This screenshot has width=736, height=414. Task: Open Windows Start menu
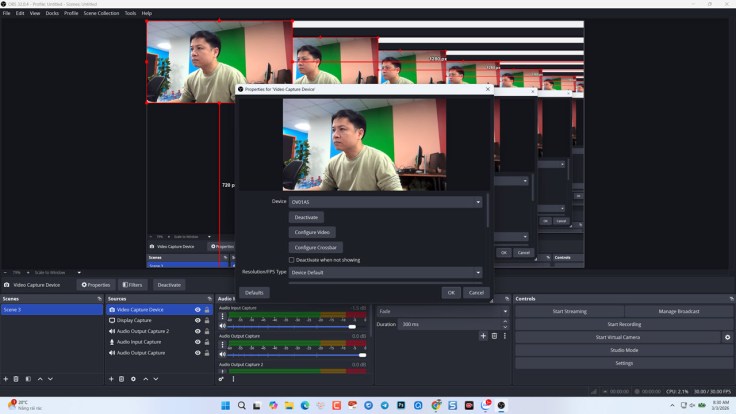click(225, 406)
